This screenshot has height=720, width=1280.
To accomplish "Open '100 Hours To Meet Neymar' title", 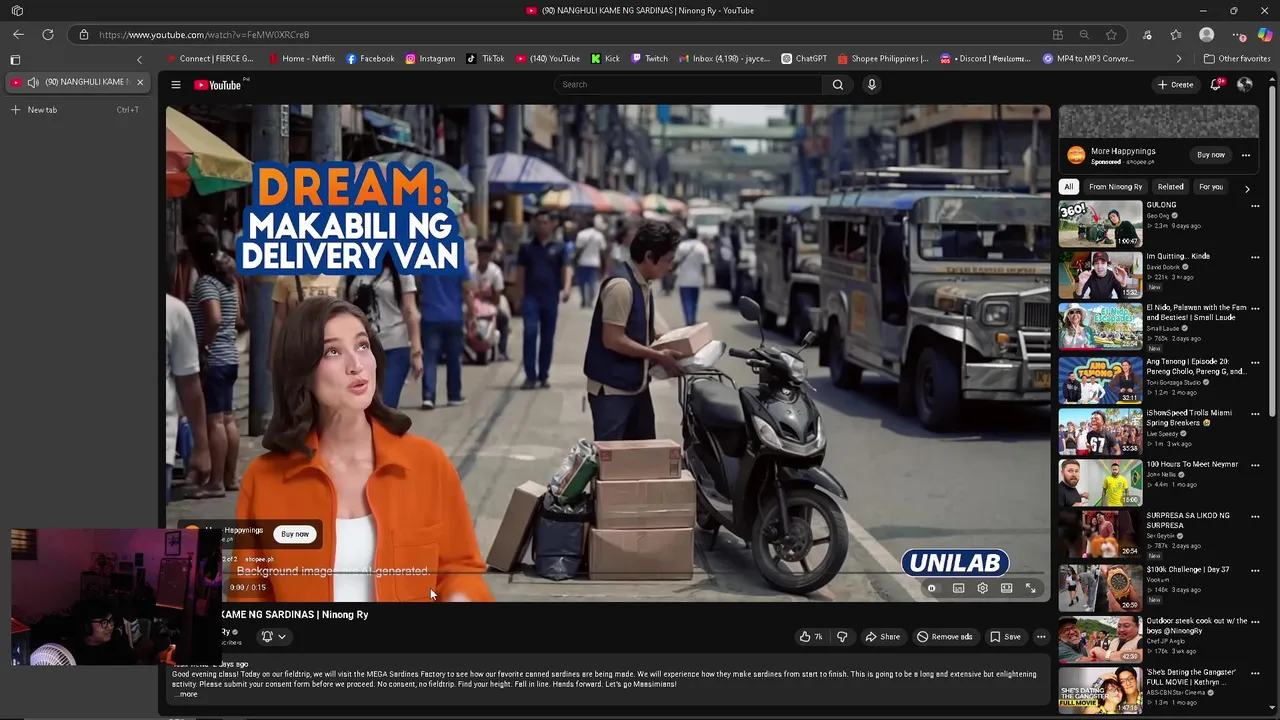I will point(1192,465).
